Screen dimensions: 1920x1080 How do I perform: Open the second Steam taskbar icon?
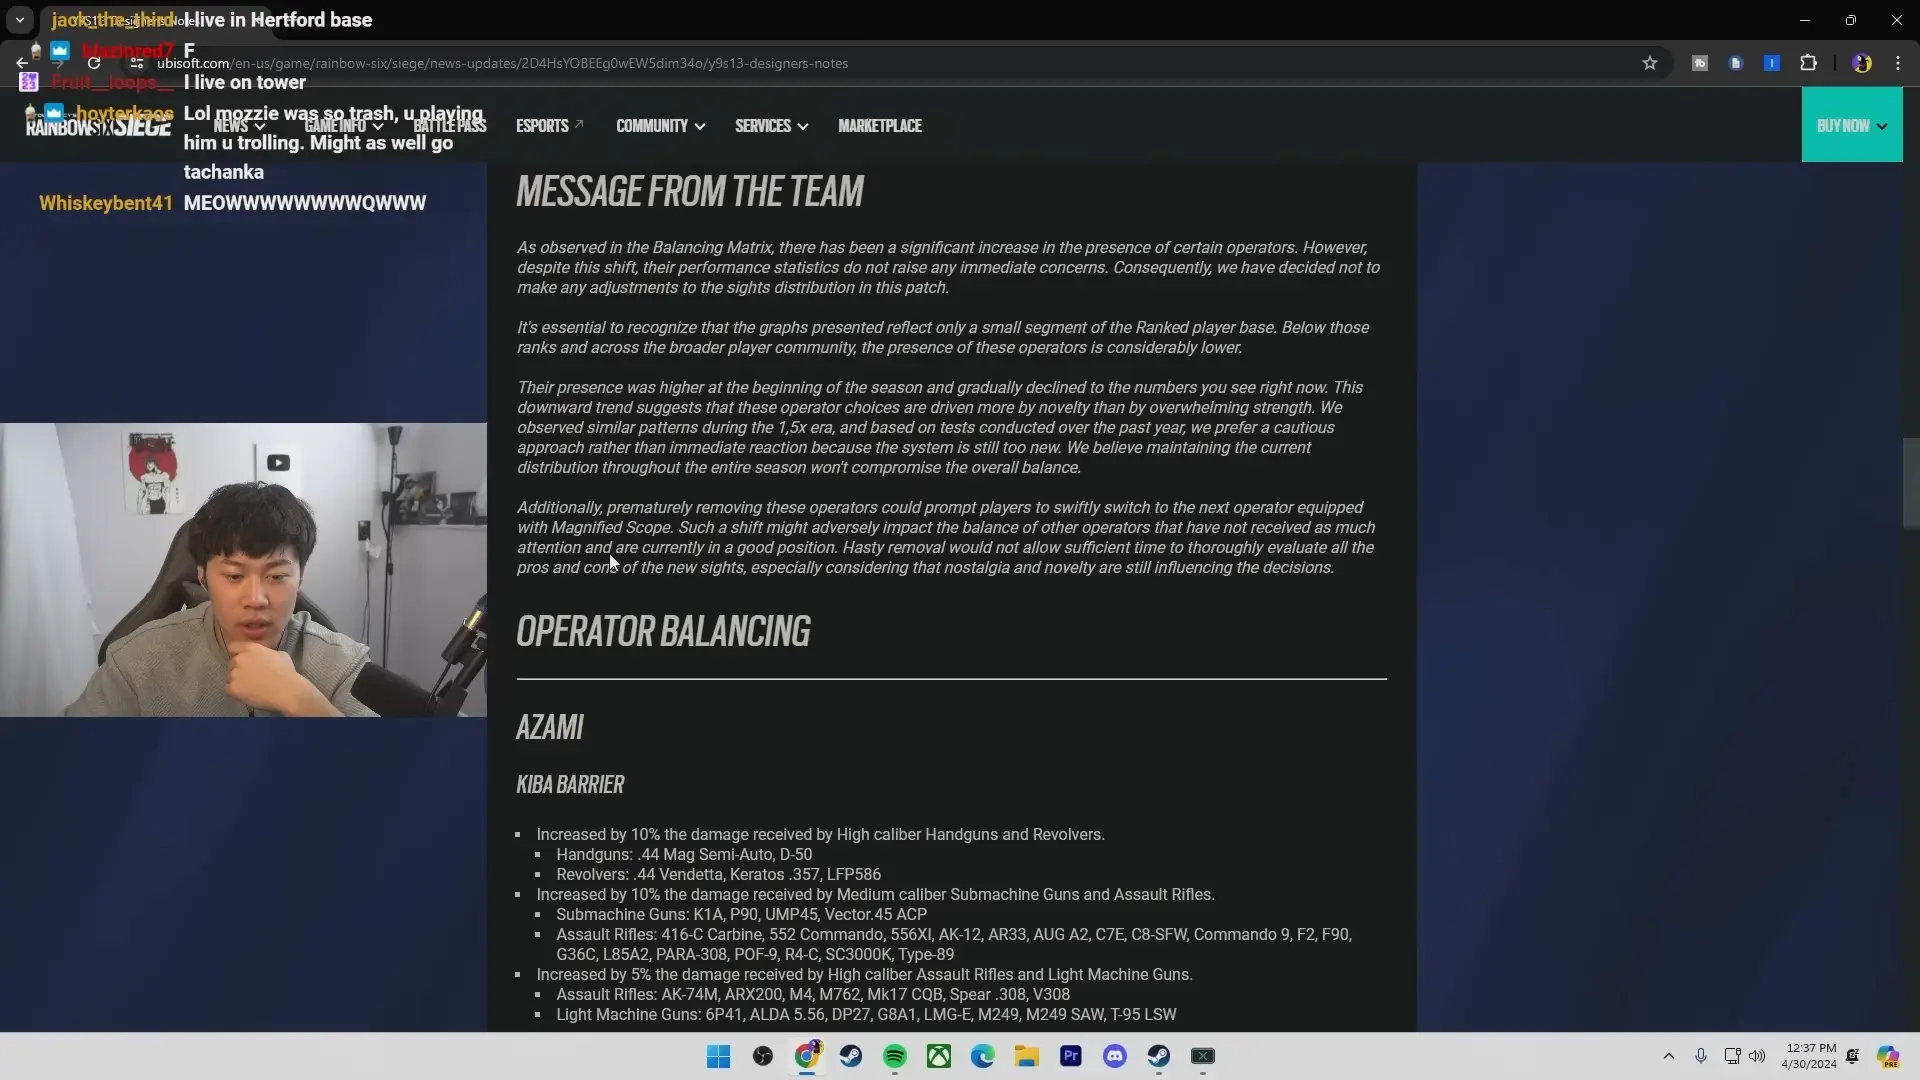pos(1159,1056)
